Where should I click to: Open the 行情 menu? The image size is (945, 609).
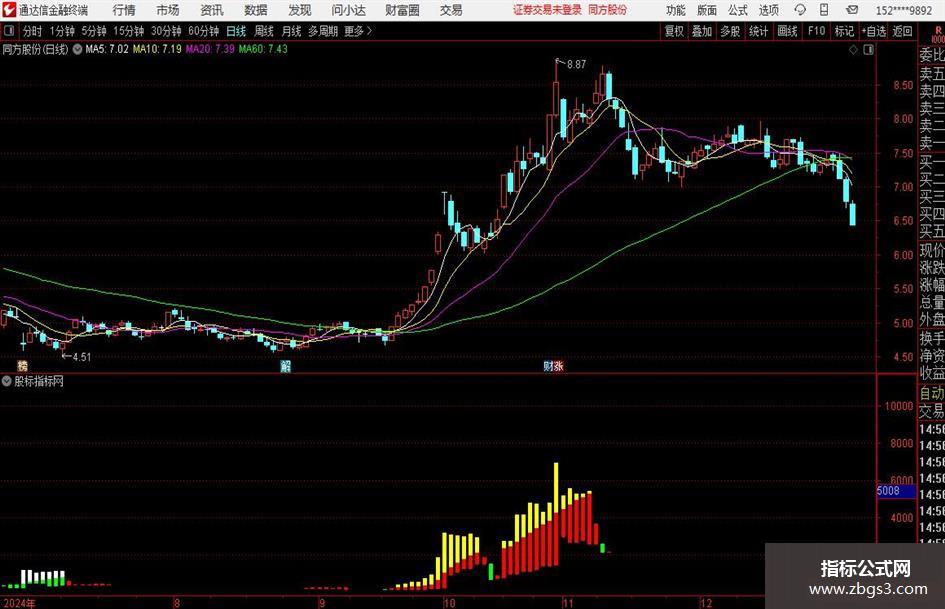(124, 10)
